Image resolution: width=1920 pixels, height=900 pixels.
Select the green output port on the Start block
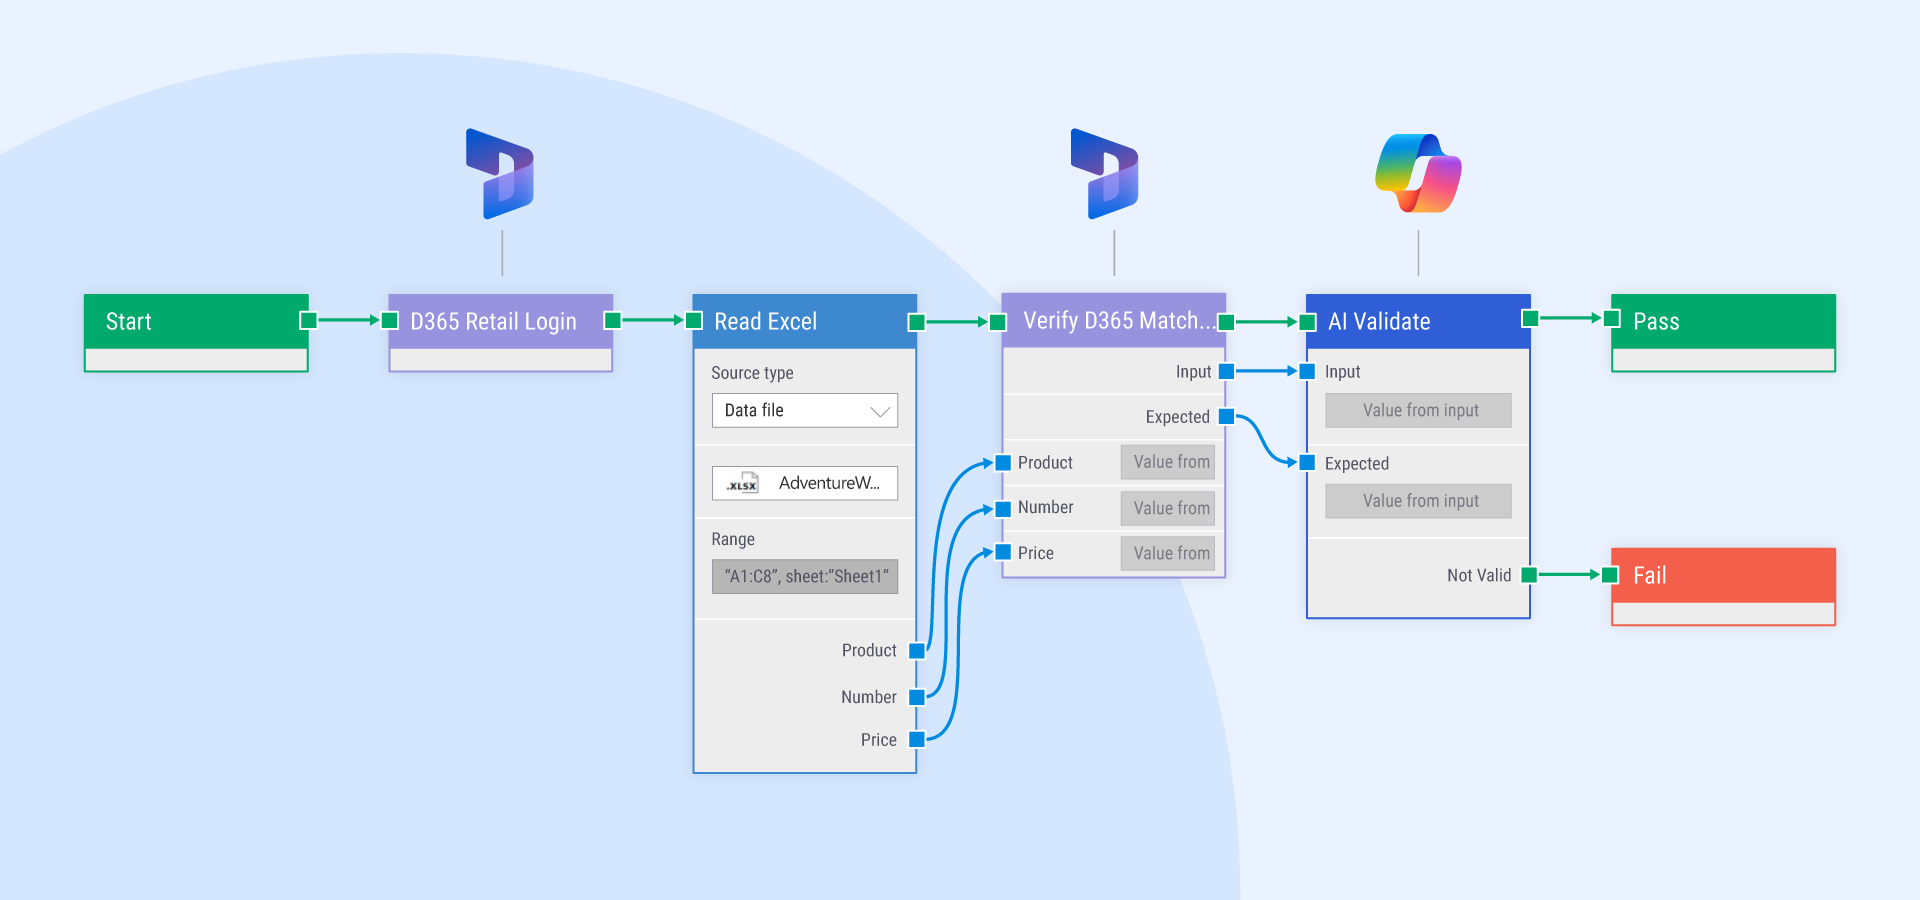tap(307, 321)
